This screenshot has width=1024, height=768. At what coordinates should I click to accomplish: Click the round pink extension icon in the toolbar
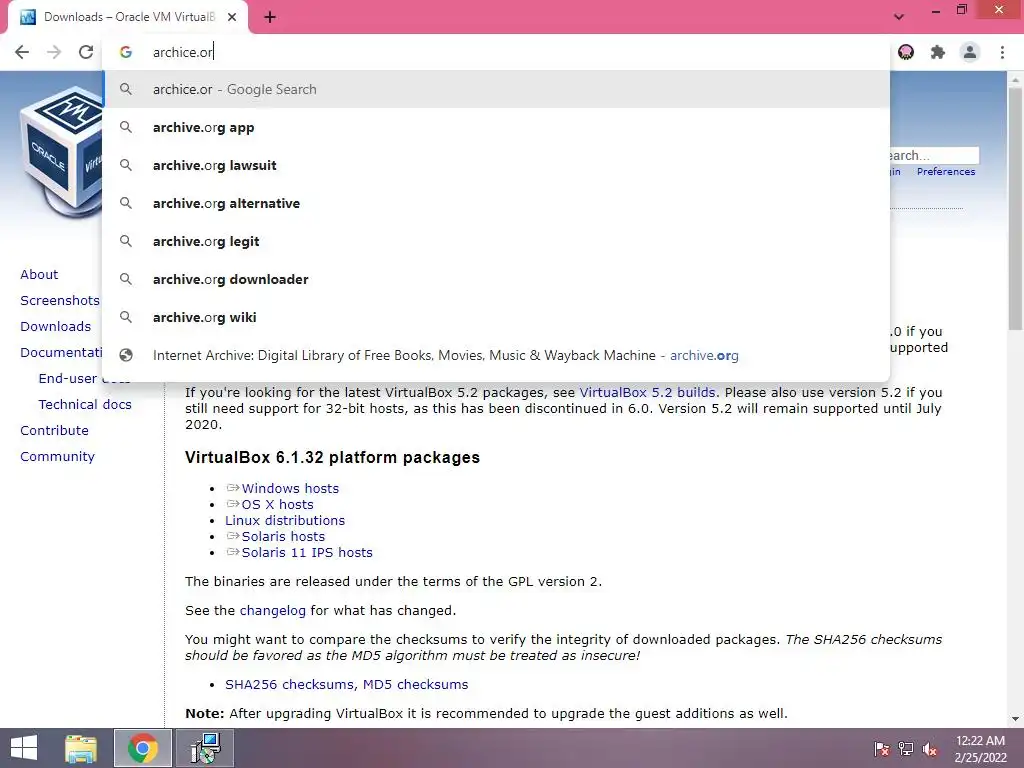[x=906, y=52]
